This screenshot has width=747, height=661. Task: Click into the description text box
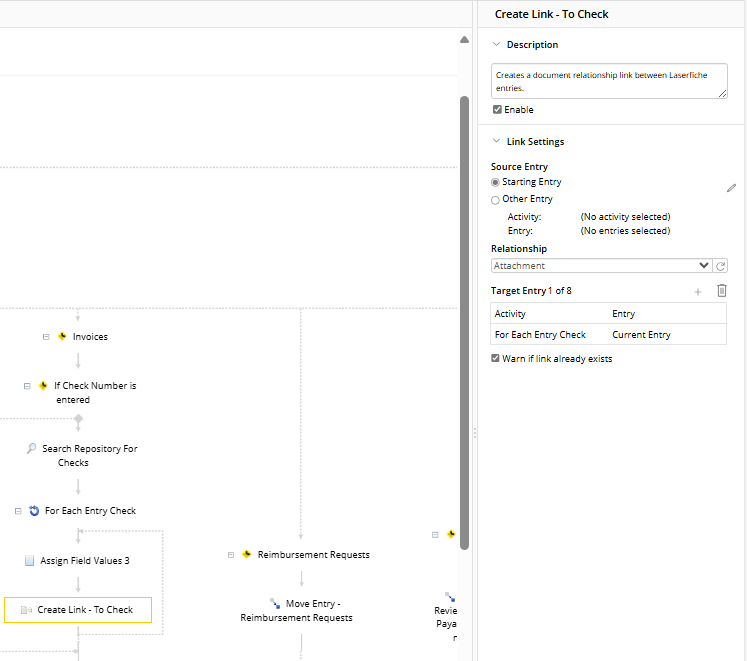(x=609, y=81)
